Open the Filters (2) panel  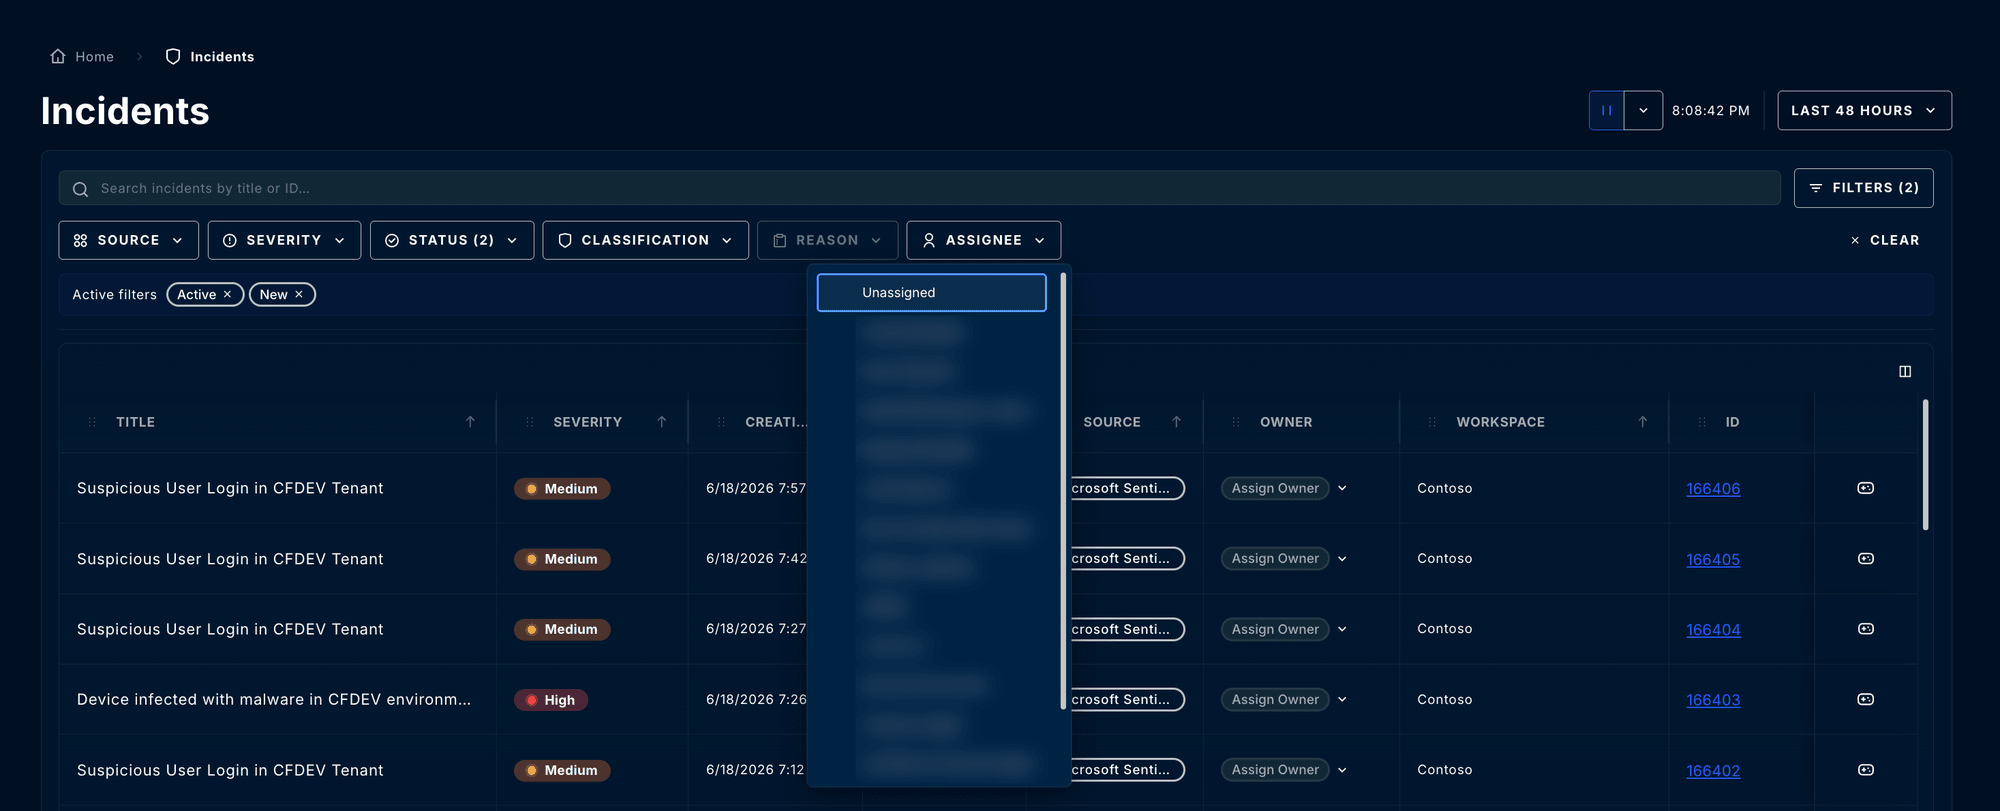point(1863,188)
